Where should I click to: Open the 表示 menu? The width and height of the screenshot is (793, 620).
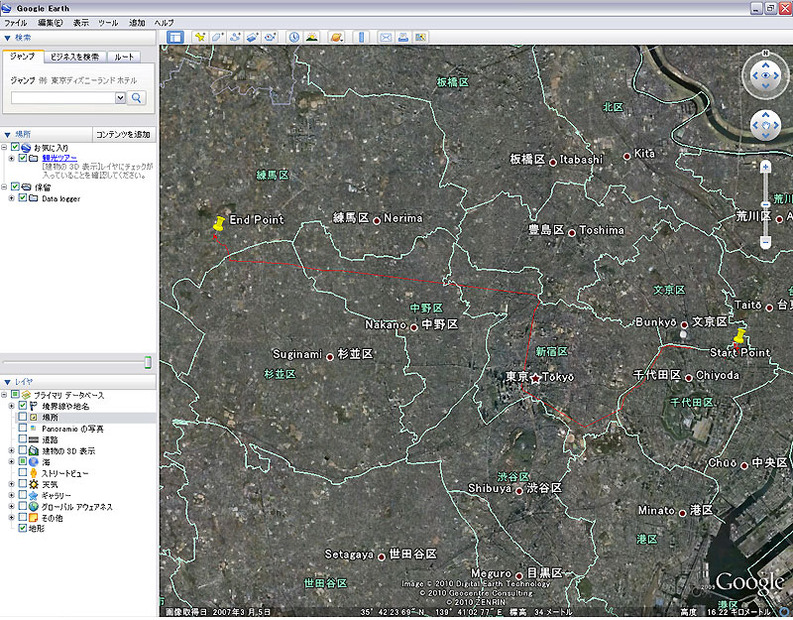pyautogui.click(x=80, y=23)
